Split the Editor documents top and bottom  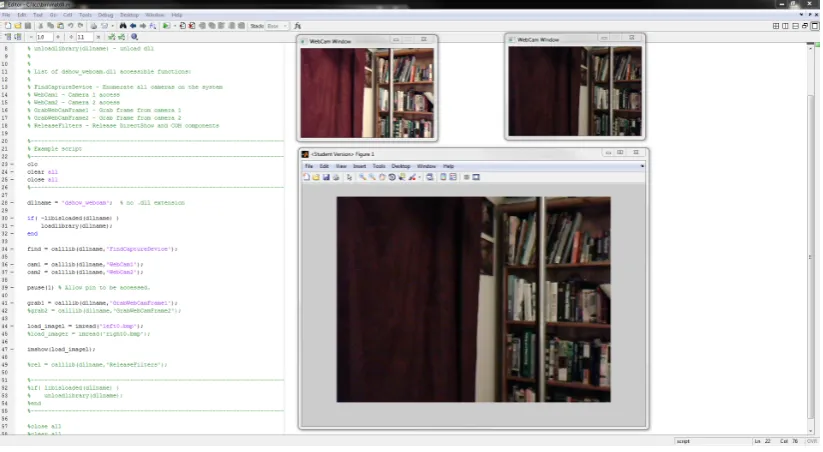[x=795, y=26]
